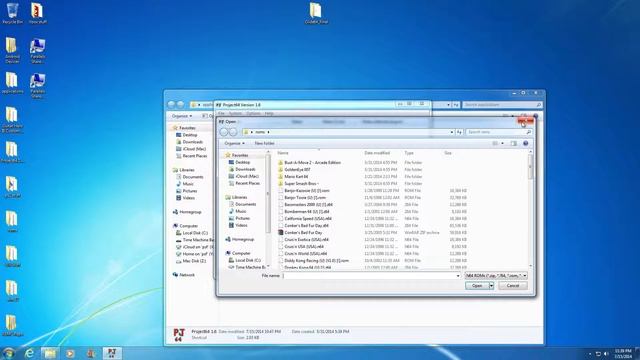Click the Project64 PJ64 icon in the Explorer details pane
Viewport: 640px width, 360px height.
[179, 335]
